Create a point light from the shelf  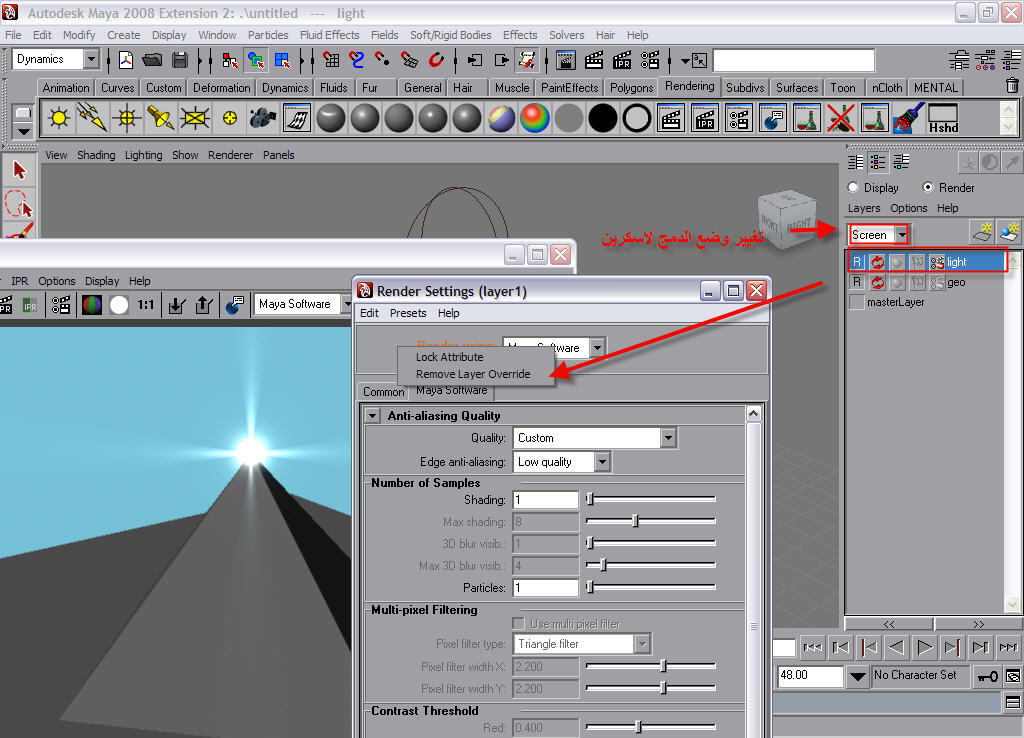(127, 118)
